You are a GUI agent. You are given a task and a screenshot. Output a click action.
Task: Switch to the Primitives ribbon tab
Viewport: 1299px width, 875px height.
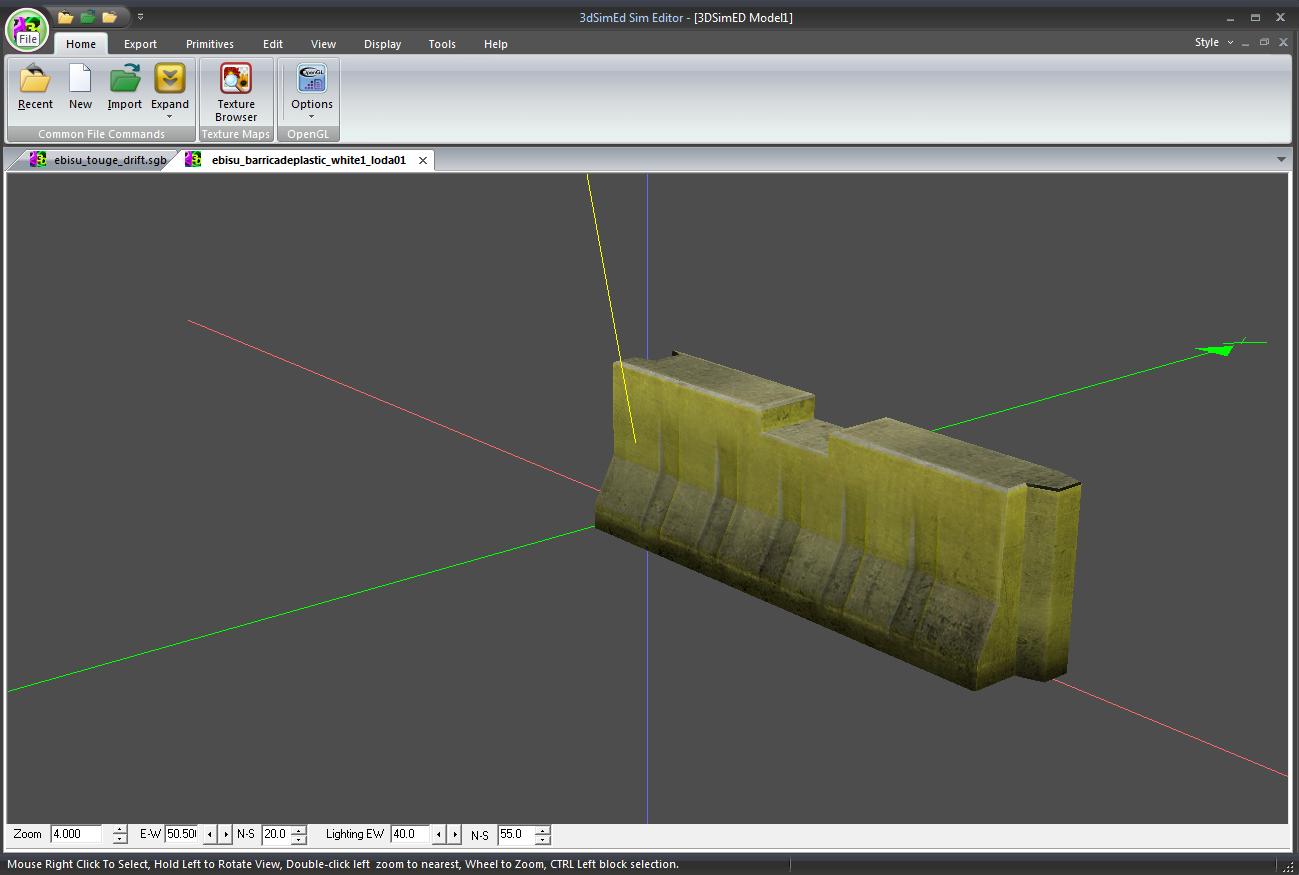pyautogui.click(x=209, y=44)
